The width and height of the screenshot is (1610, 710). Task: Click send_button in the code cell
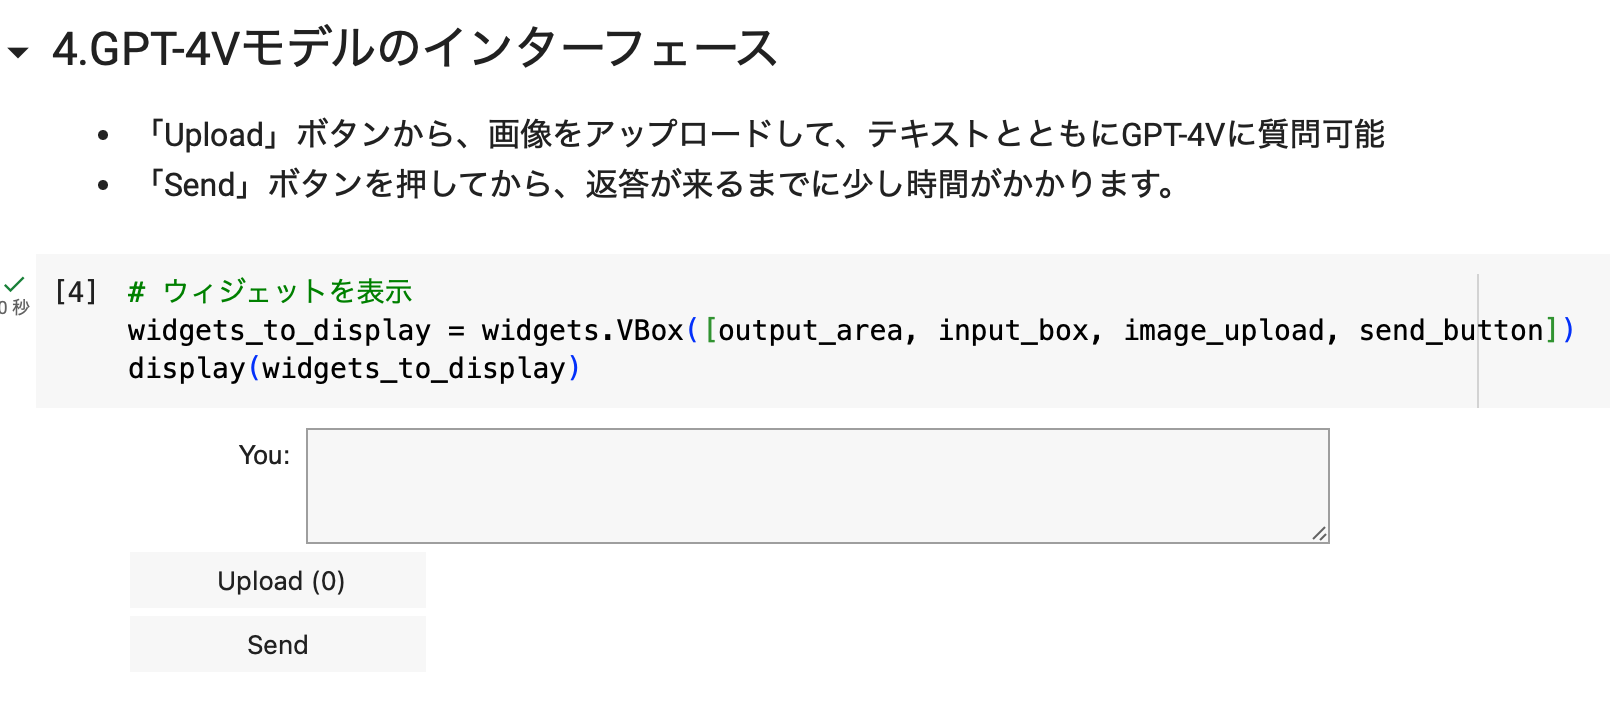coord(1450,331)
